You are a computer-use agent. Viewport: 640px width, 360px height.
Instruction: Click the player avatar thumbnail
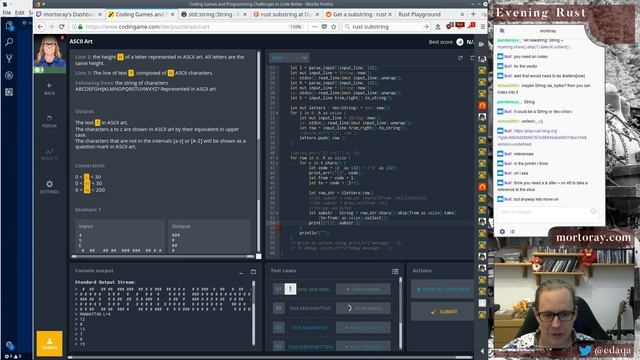click(x=49, y=51)
